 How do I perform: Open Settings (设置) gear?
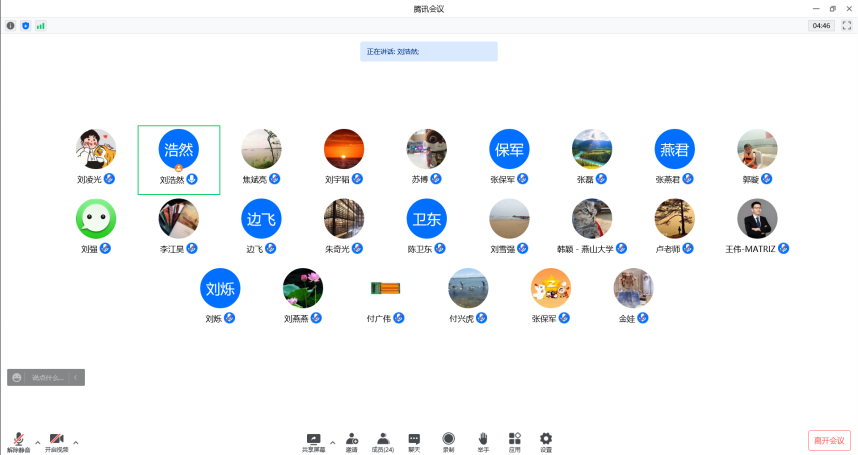coord(546,439)
